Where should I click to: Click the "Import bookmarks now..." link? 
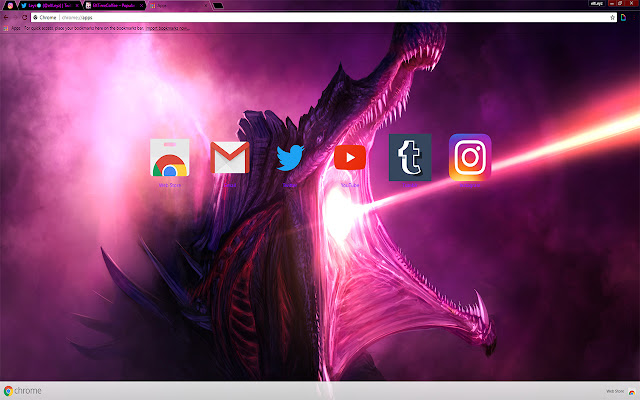pos(167,28)
